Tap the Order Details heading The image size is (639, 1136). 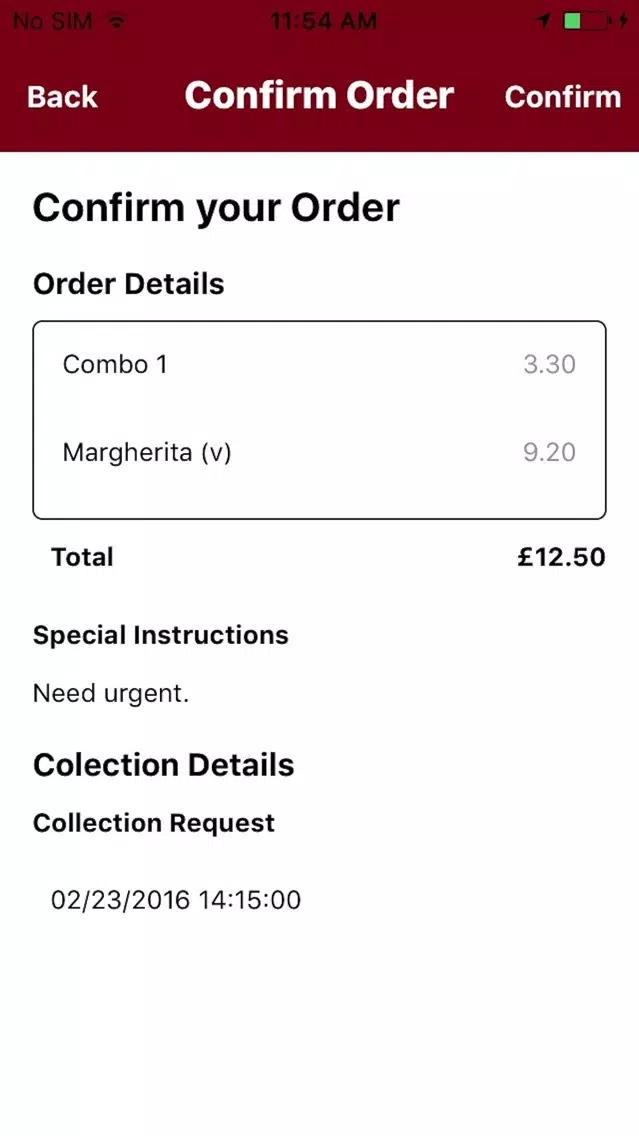click(x=129, y=284)
